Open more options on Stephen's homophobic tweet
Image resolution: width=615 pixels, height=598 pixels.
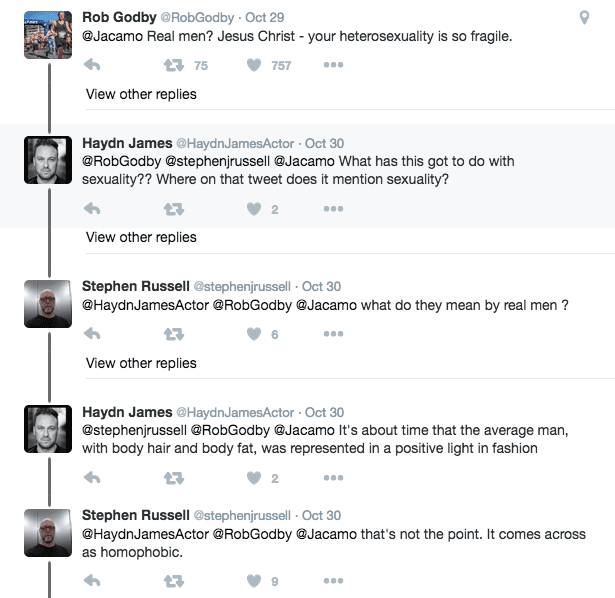coord(333,580)
